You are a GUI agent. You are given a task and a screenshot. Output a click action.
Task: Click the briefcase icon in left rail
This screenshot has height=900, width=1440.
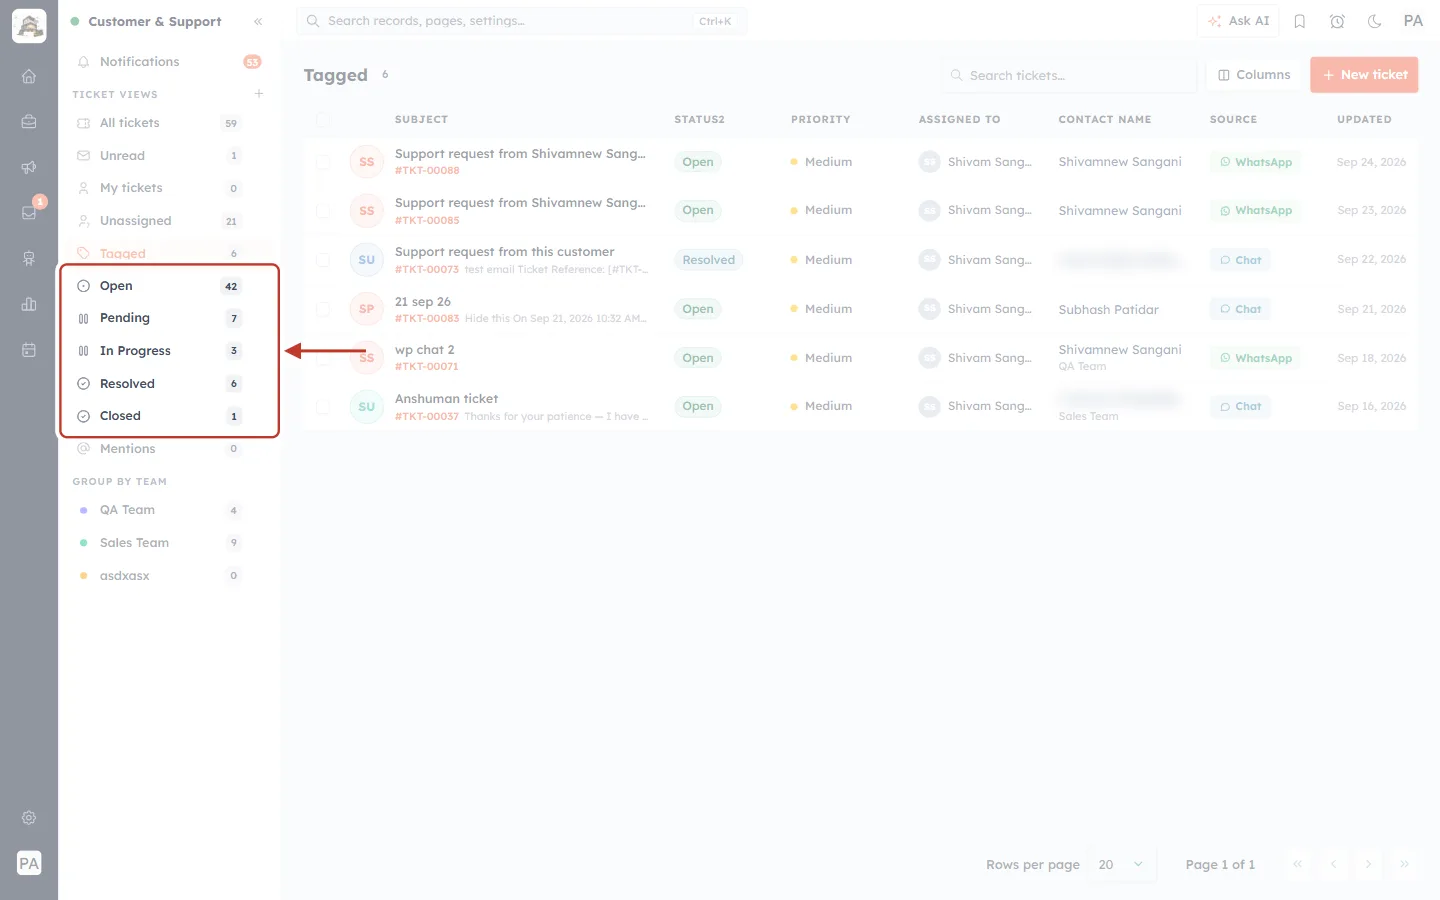29,122
